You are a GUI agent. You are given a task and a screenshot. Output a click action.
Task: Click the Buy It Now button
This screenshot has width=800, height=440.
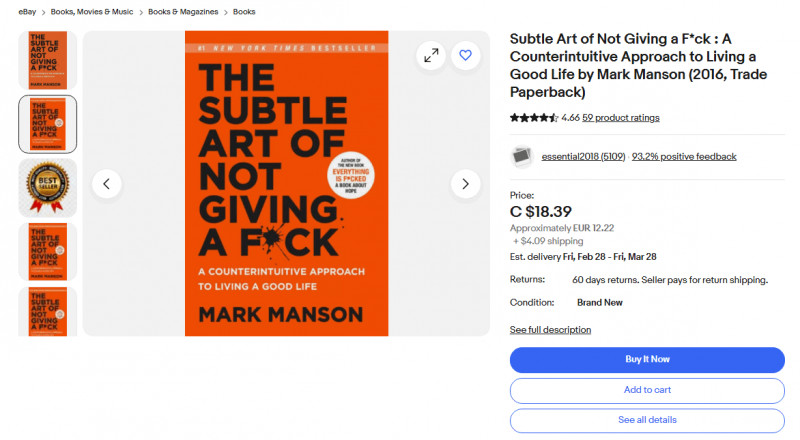pos(647,360)
